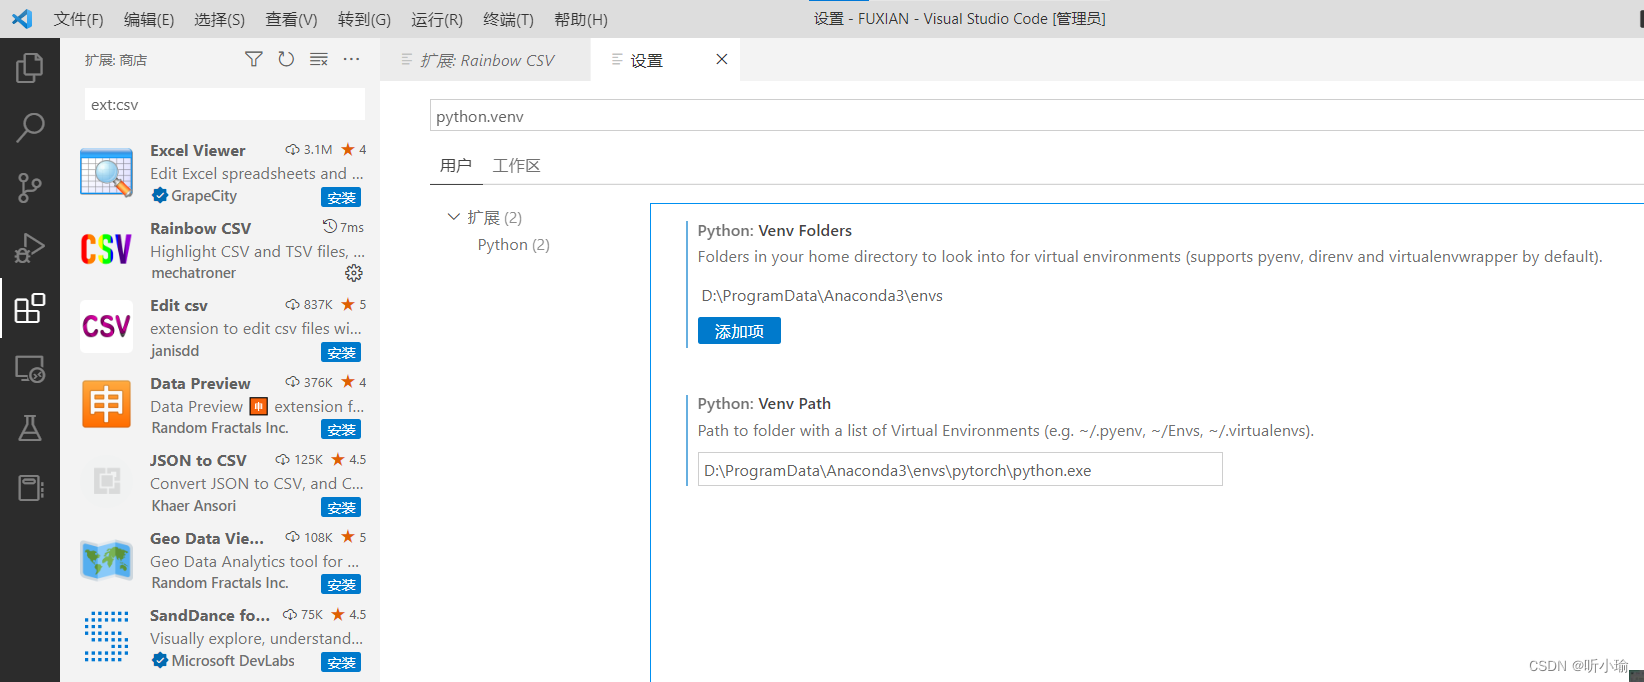Open the Edit csv extension title
The height and width of the screenshot is (682, 1644).
179,305
